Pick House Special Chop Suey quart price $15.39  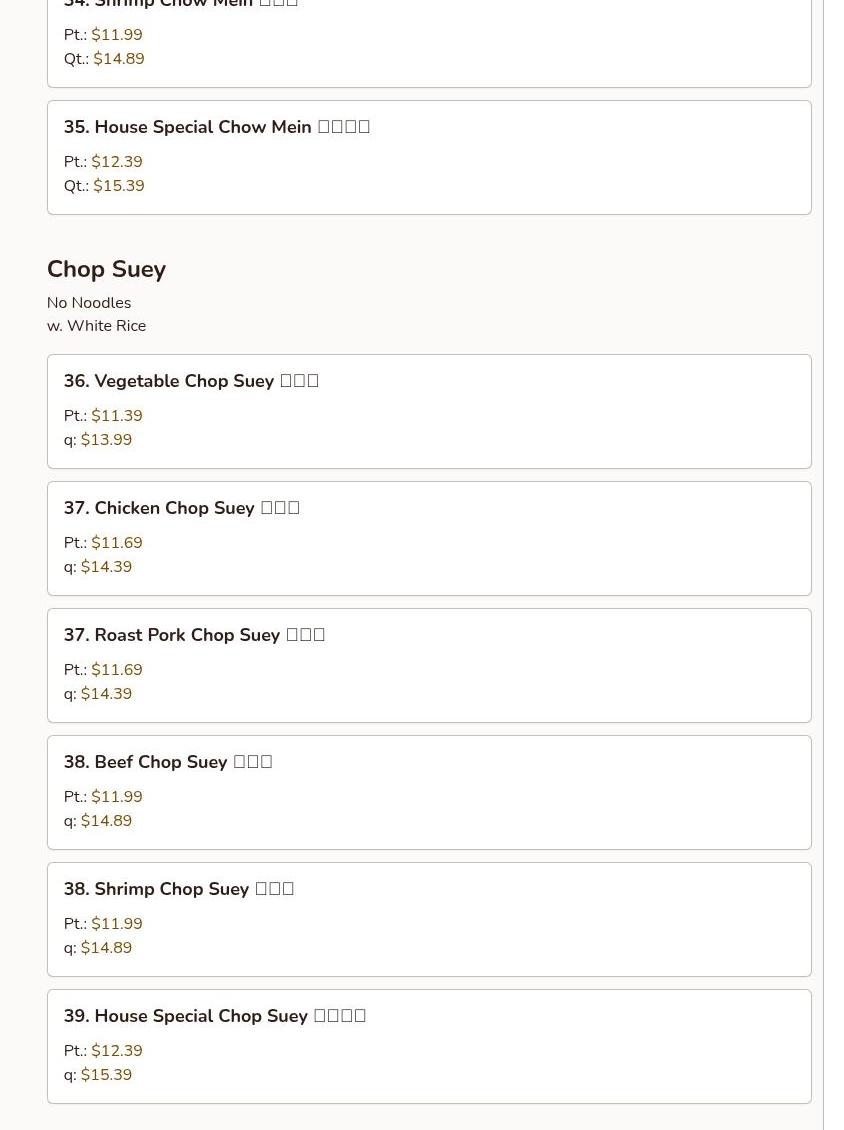click(106, 1075)
